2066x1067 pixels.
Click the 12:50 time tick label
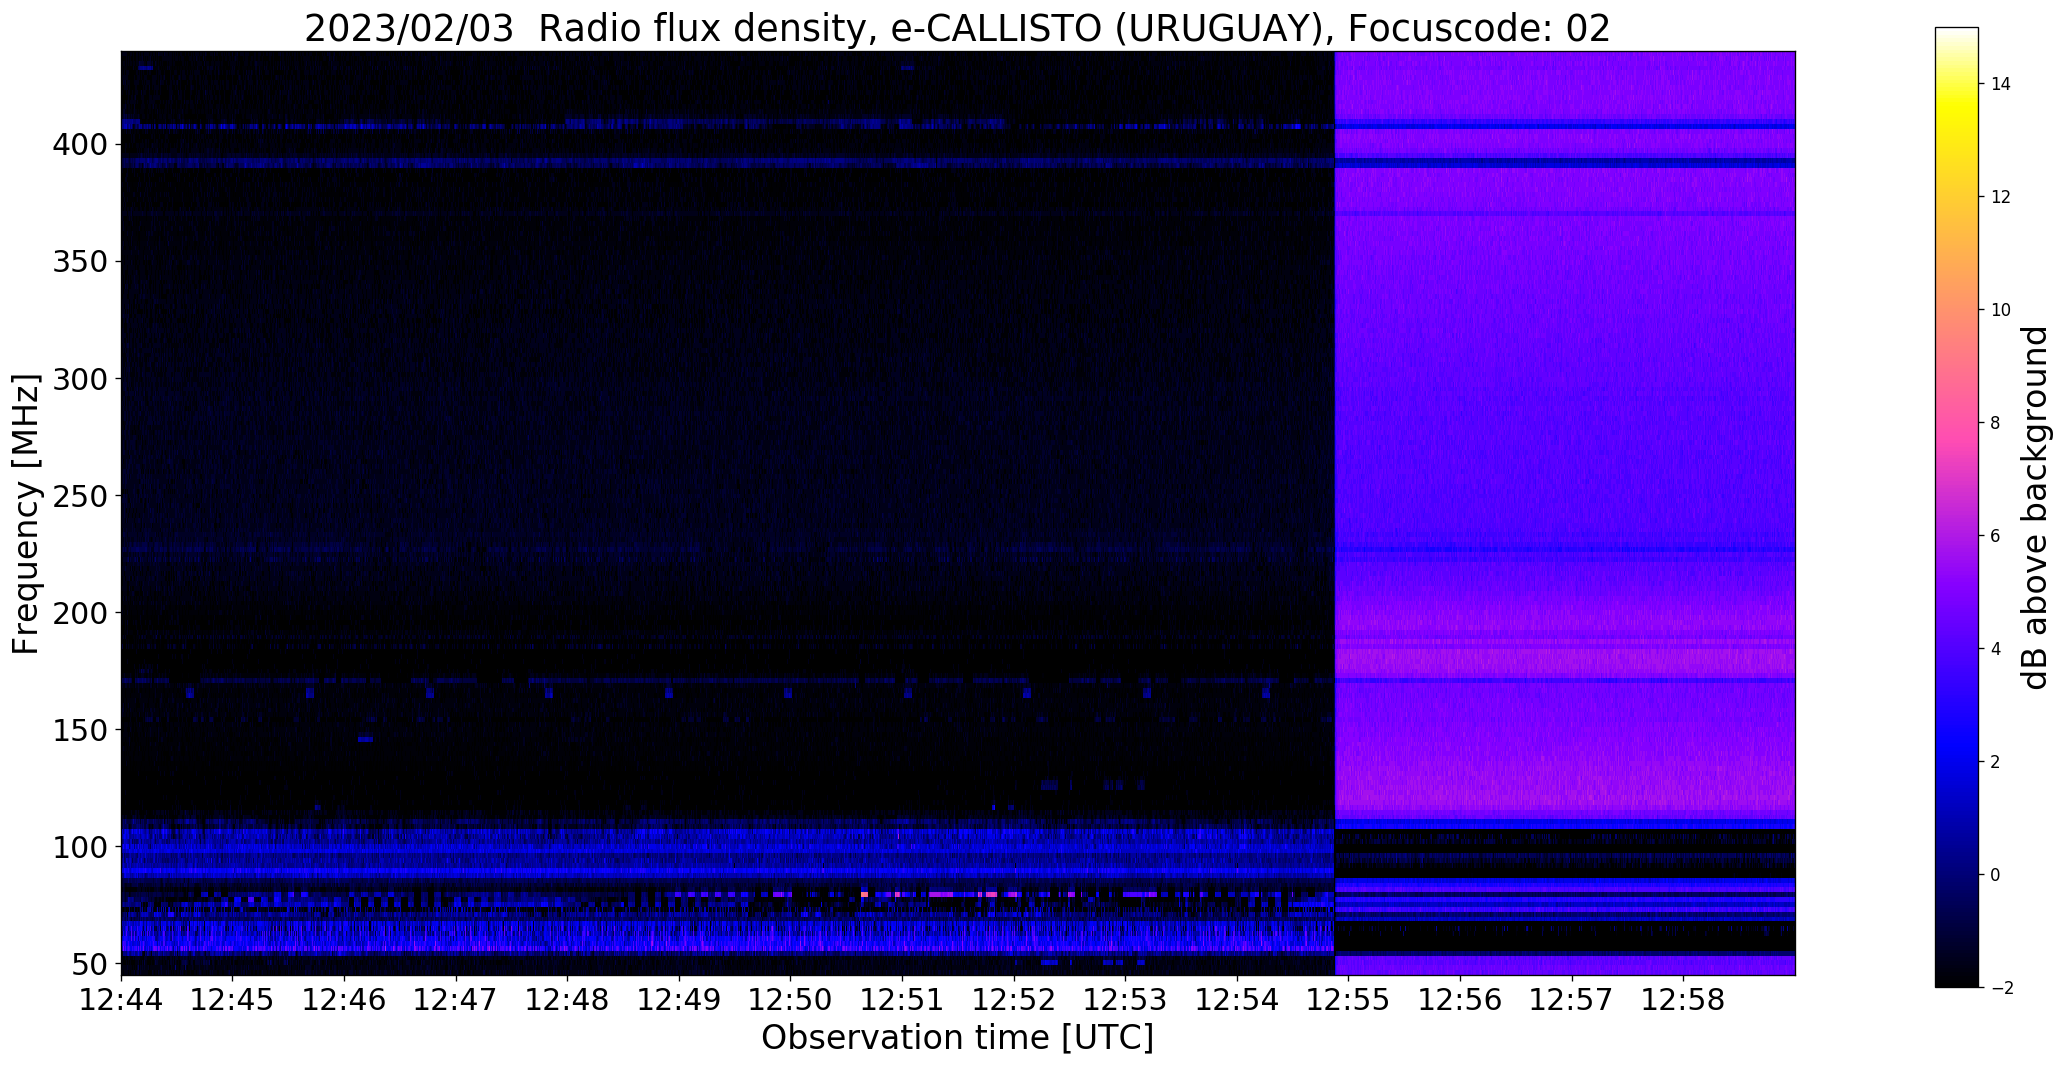(x=791, y=999)
